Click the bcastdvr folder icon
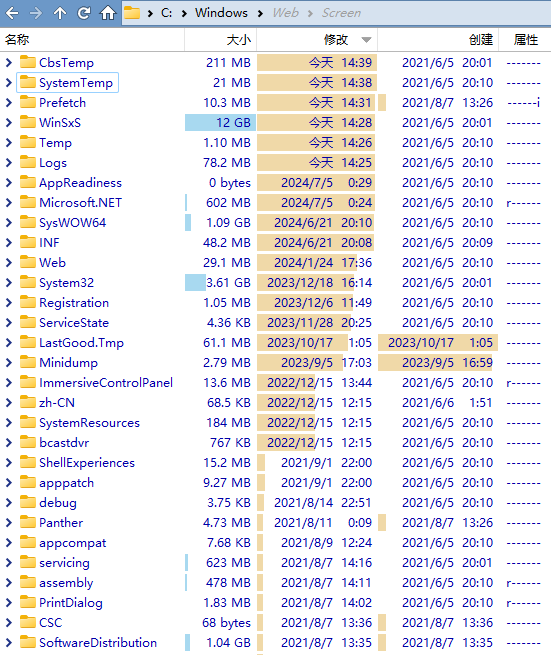The height and width of the screenshot is (655, 551). point(28,442)
